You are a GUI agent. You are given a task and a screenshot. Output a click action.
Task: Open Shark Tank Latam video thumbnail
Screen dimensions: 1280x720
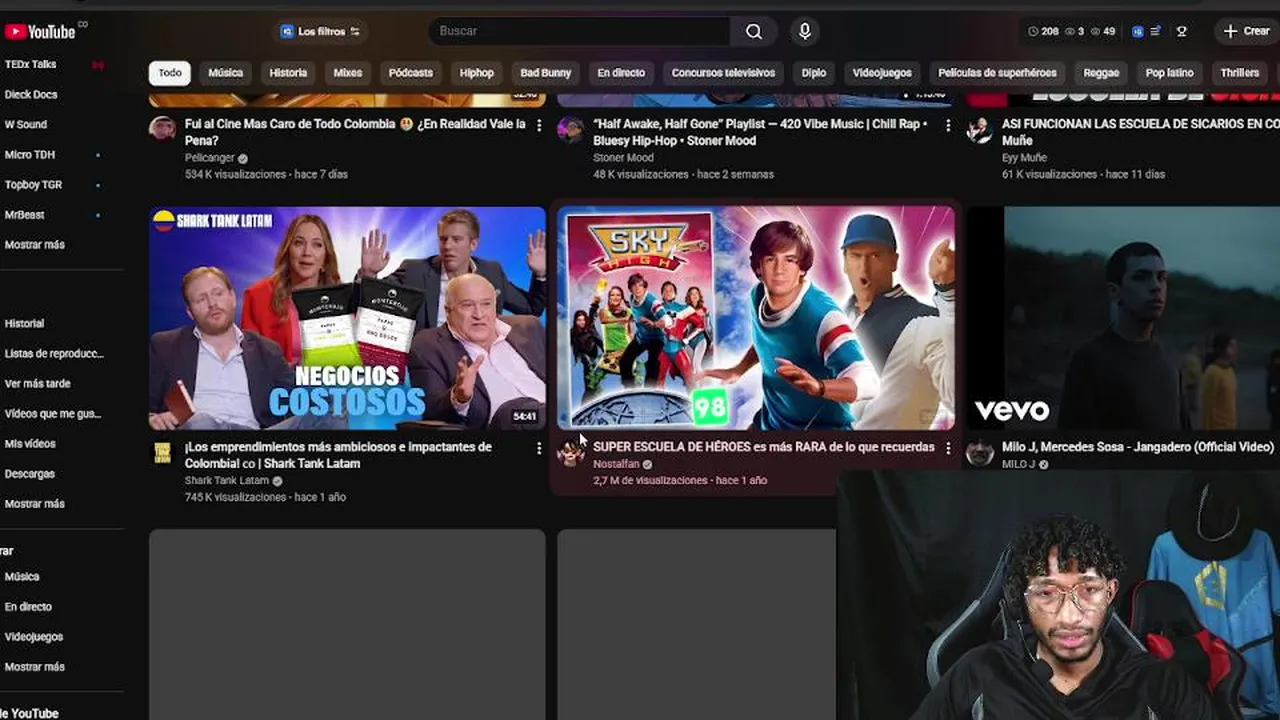[347, 318]
